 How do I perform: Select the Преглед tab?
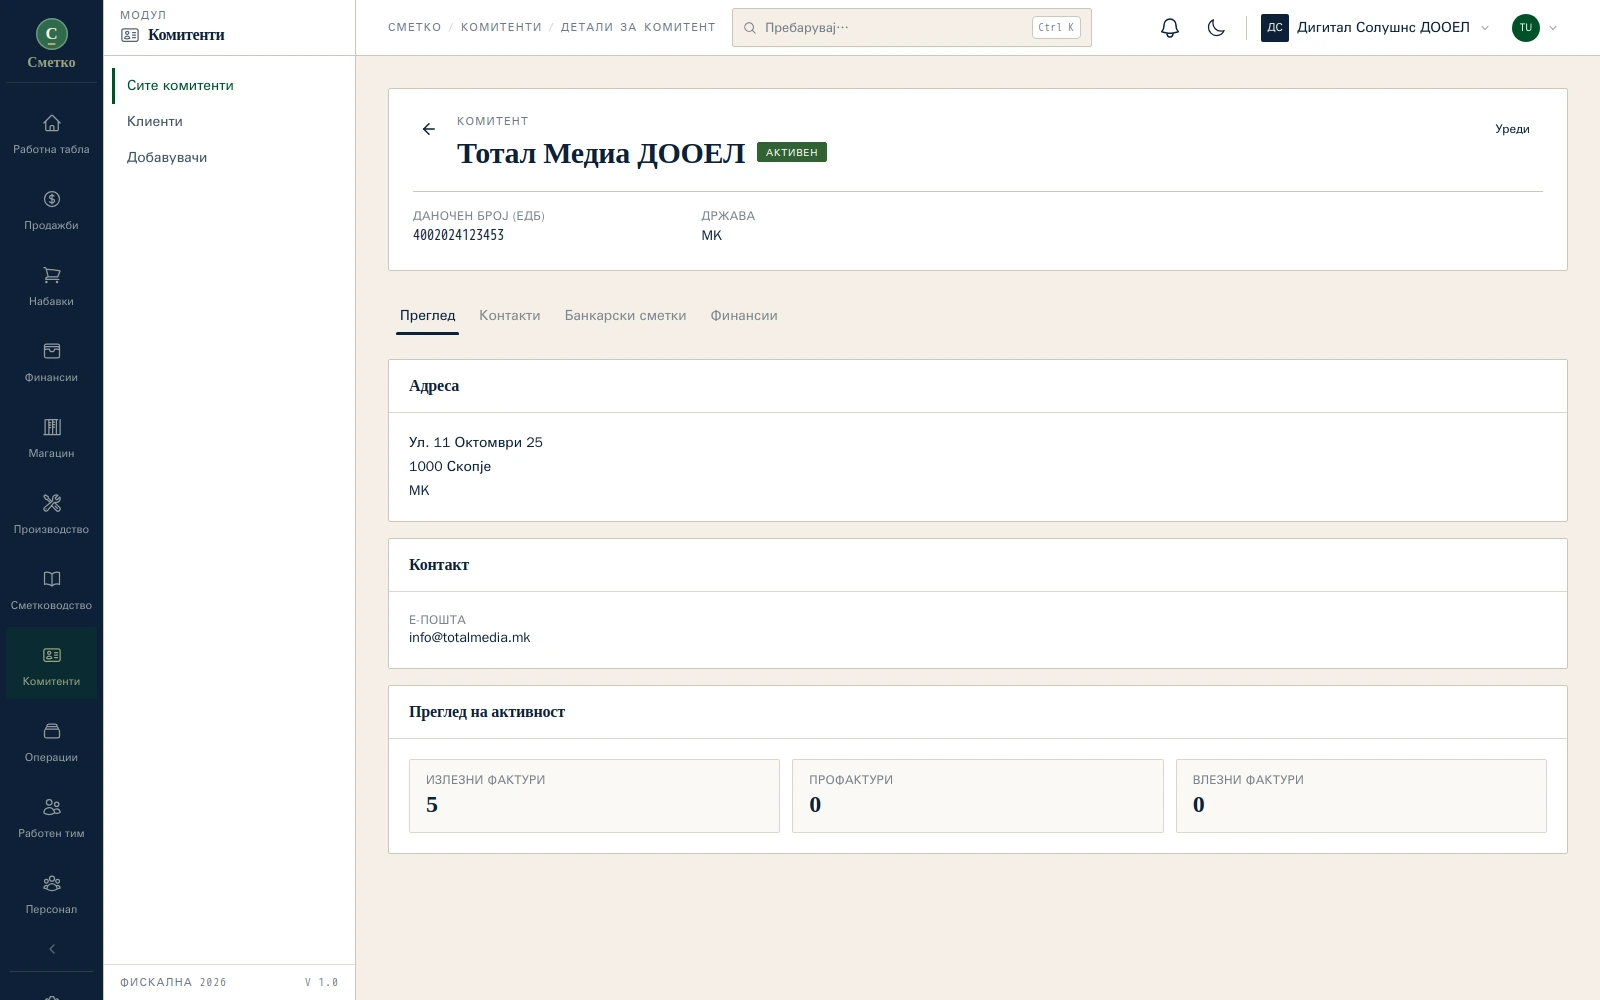tap(427, 316)
